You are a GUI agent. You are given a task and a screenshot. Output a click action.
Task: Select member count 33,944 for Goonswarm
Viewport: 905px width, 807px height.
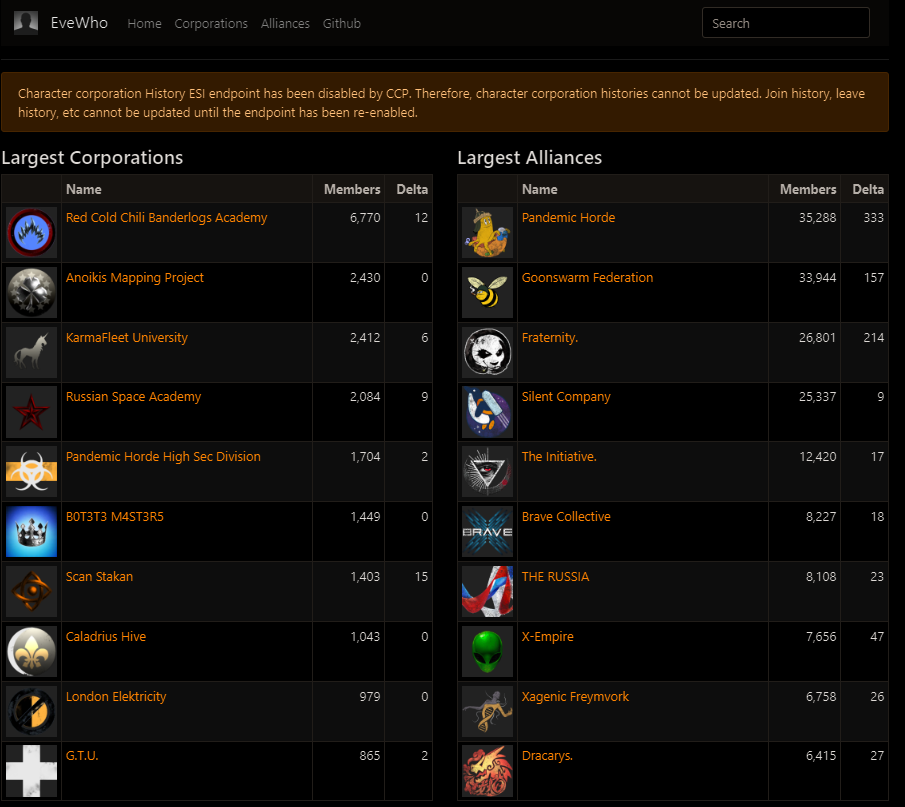click(x=817, y=278)
